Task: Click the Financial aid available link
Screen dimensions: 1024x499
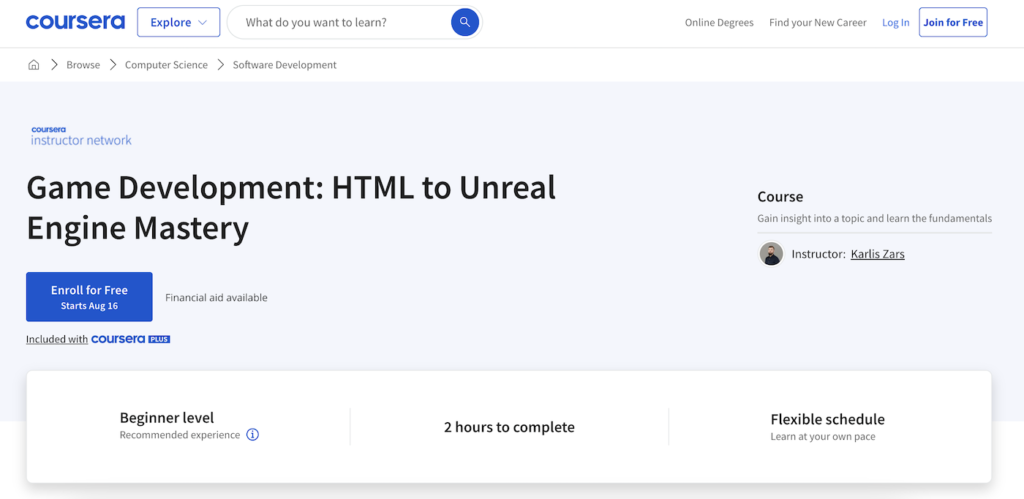Action: (x=216, y=297)
